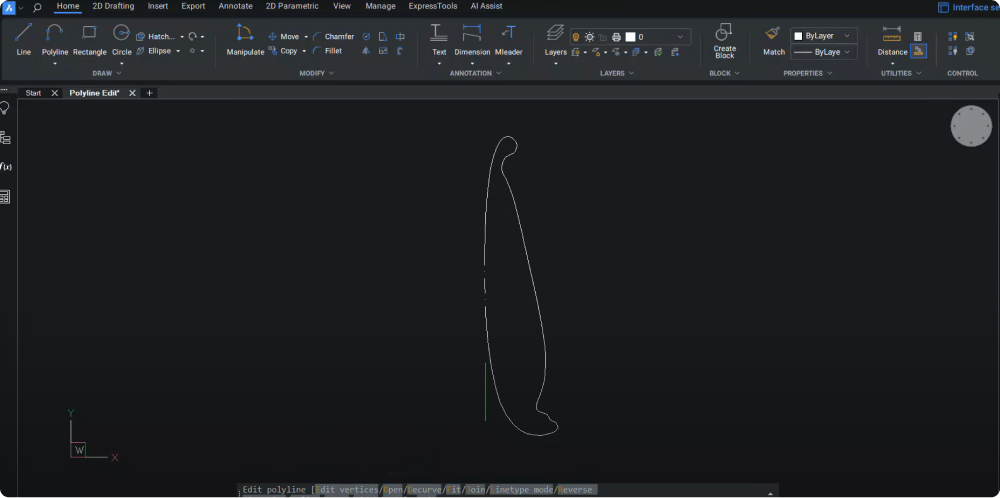Select the Rectangle tool
This screenshot has height=498, width=1000.
click(89, 34)
